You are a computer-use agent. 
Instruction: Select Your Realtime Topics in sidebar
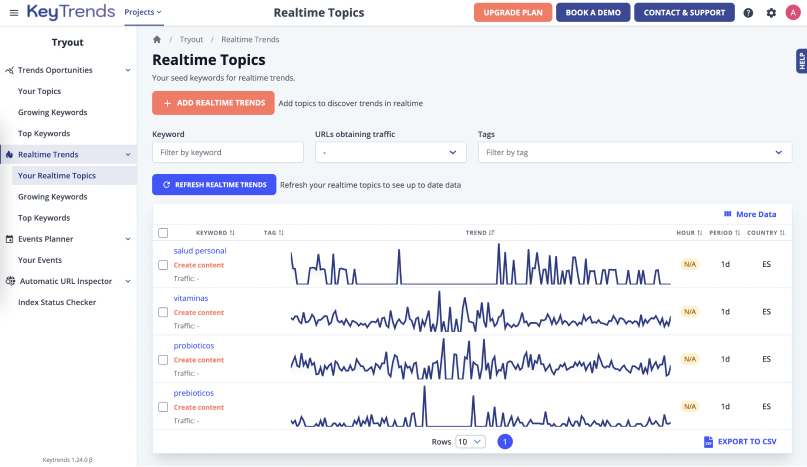57,176
